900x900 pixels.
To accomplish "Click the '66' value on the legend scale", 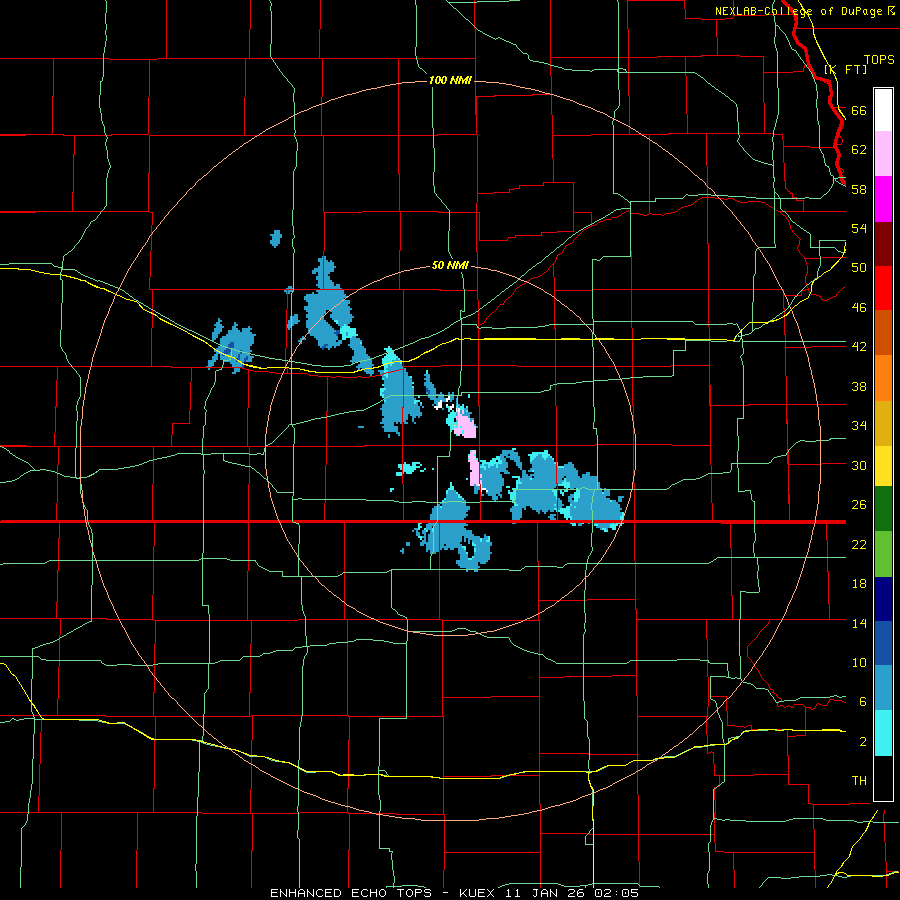I will coord(859,111).
